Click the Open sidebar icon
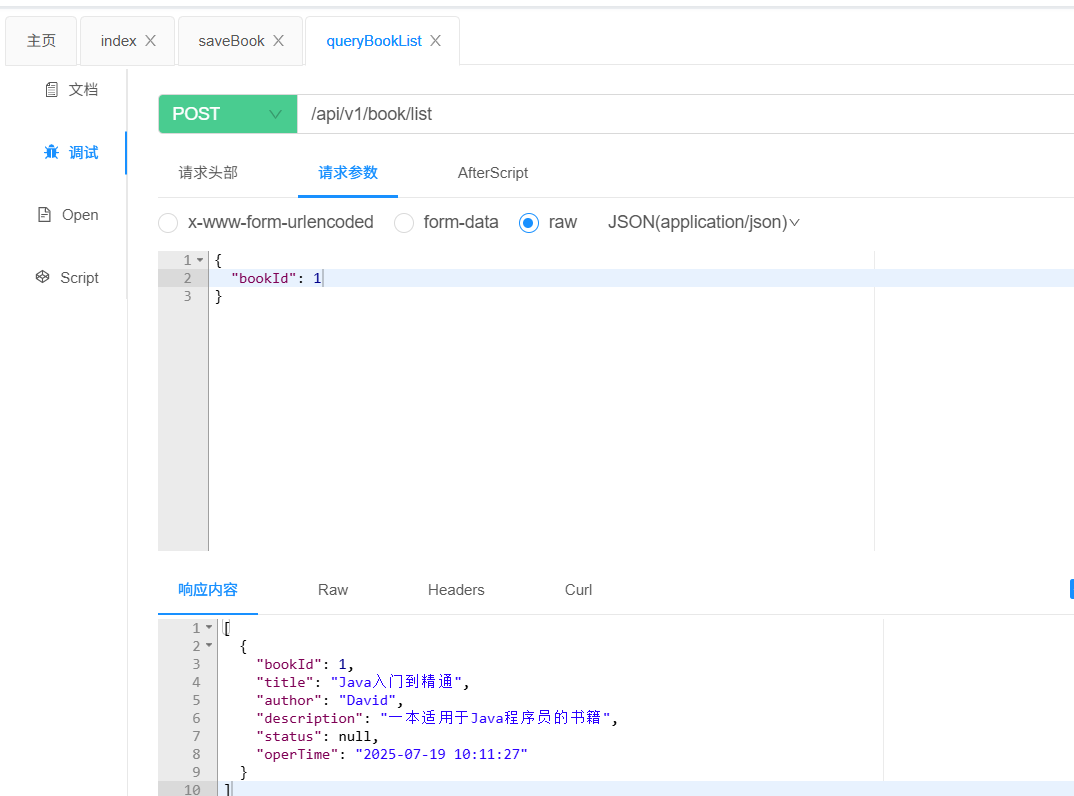This screenshot has height=796, width=1074. click(x=68, y=214)
